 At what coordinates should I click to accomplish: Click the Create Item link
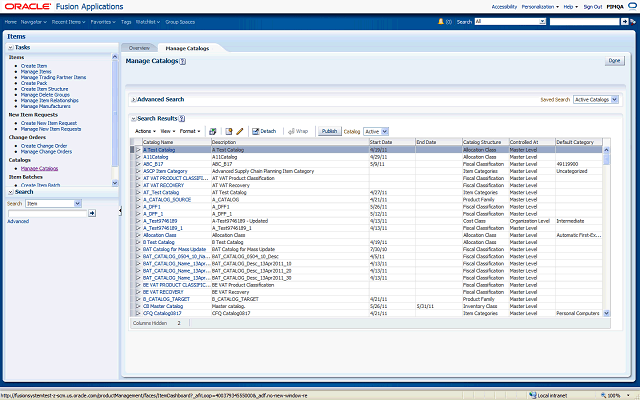point(32,64)
